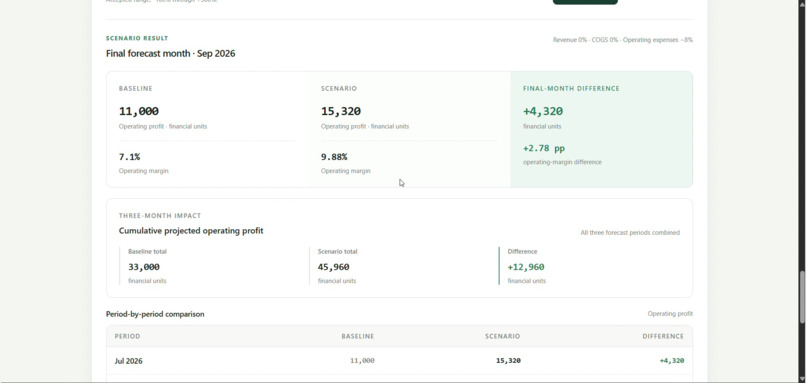Click Jul 2026 difference cell +4,320
Screen dimensions: 806x383
tap(672, 361)
